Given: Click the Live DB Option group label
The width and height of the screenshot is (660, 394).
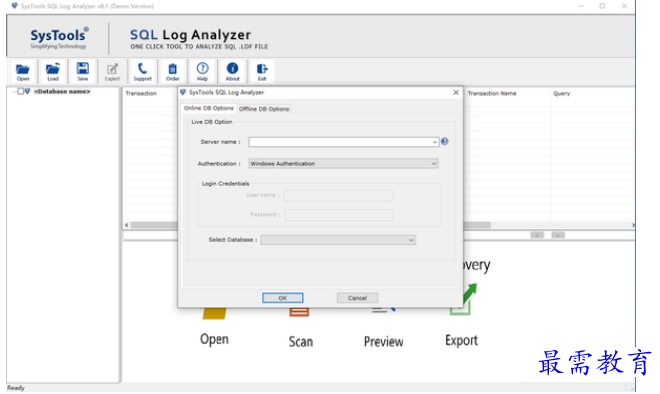Looking at the screenshot, I should 212,122.
